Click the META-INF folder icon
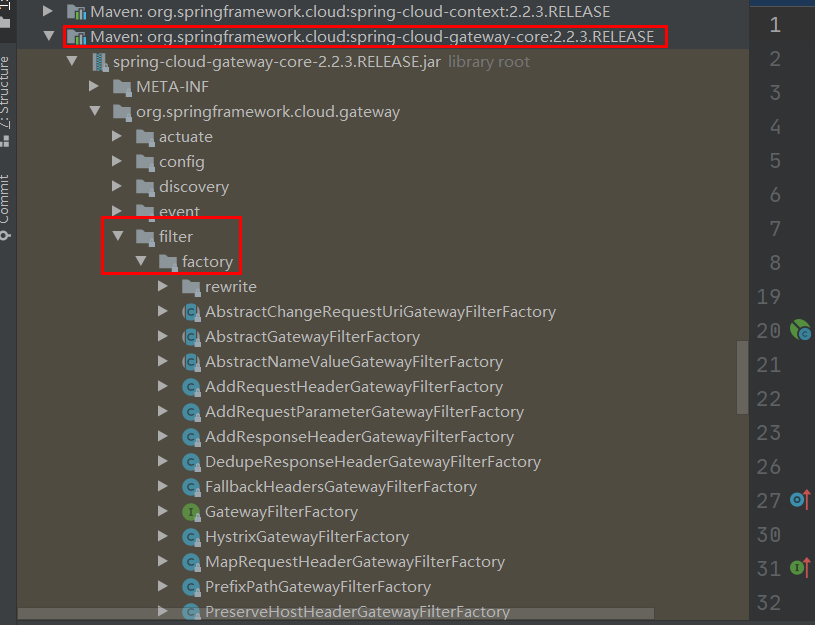 [122, 87]
